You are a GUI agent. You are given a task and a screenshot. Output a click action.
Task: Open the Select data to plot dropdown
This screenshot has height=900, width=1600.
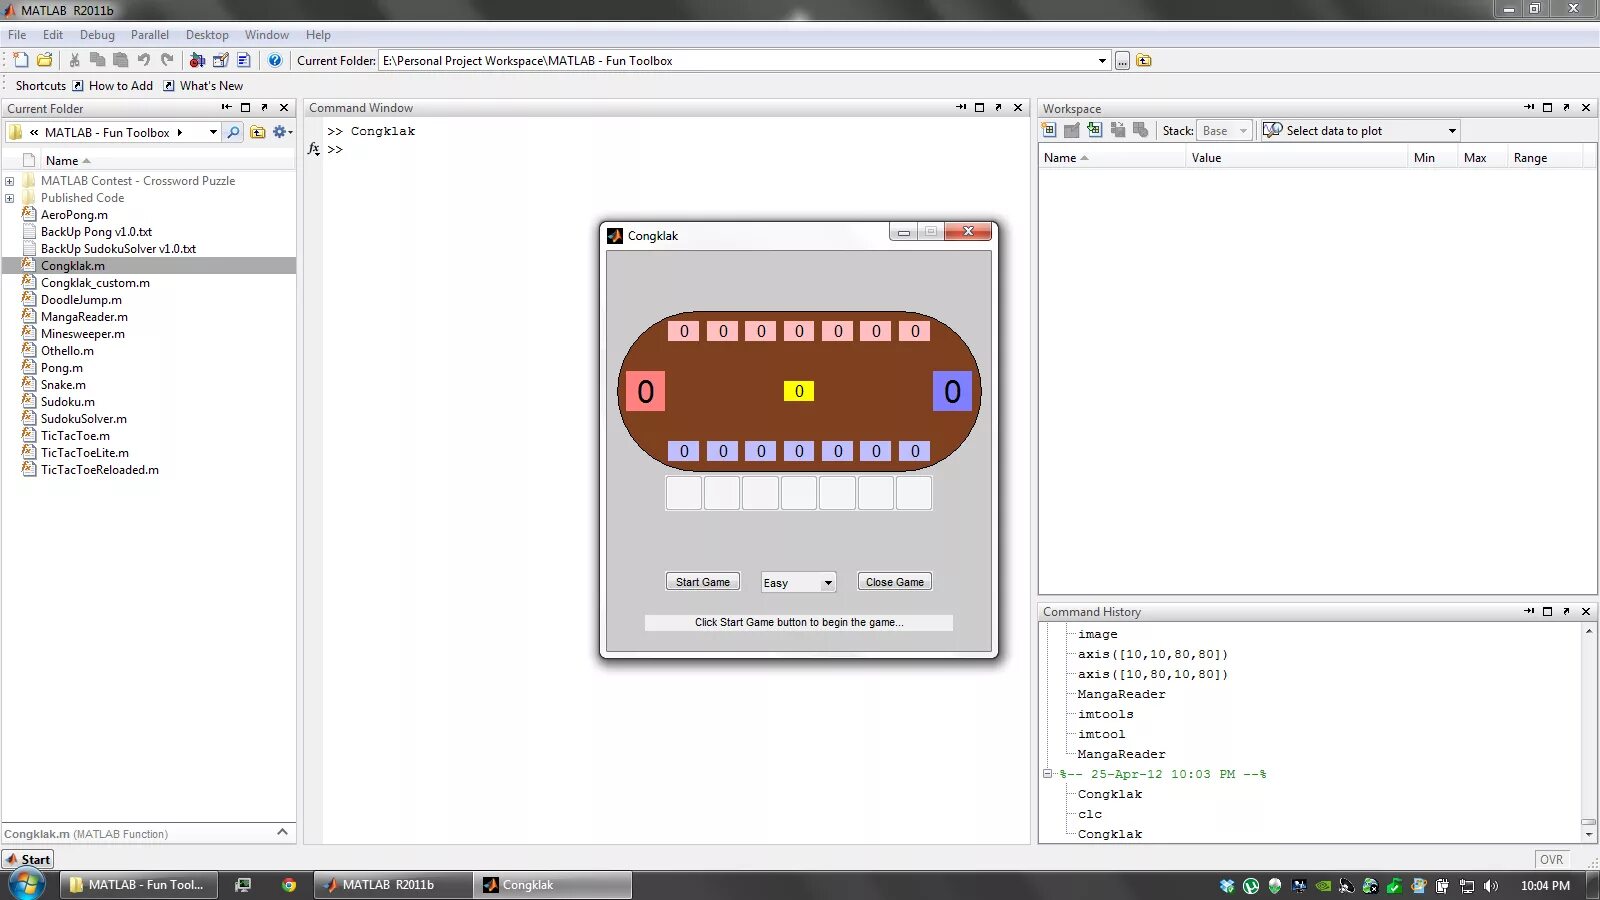[1452, 131]
